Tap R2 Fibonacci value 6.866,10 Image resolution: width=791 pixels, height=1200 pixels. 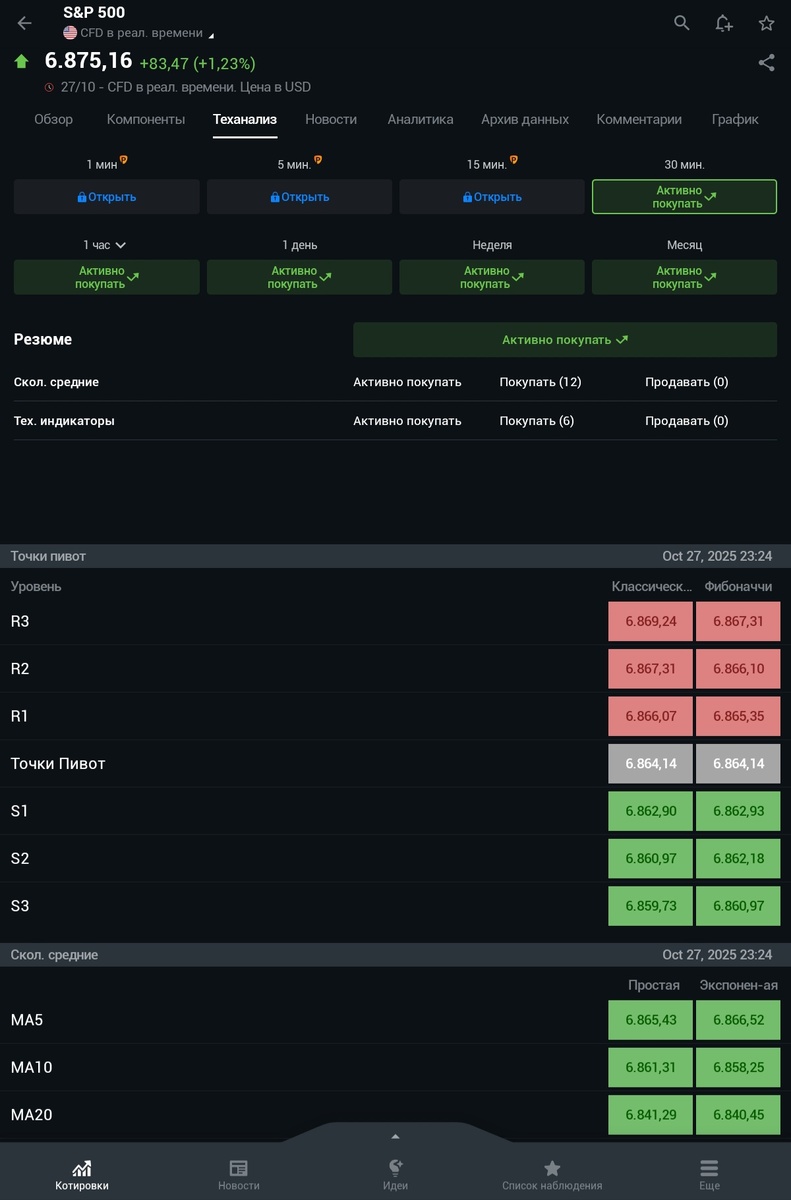pos(738,668)
